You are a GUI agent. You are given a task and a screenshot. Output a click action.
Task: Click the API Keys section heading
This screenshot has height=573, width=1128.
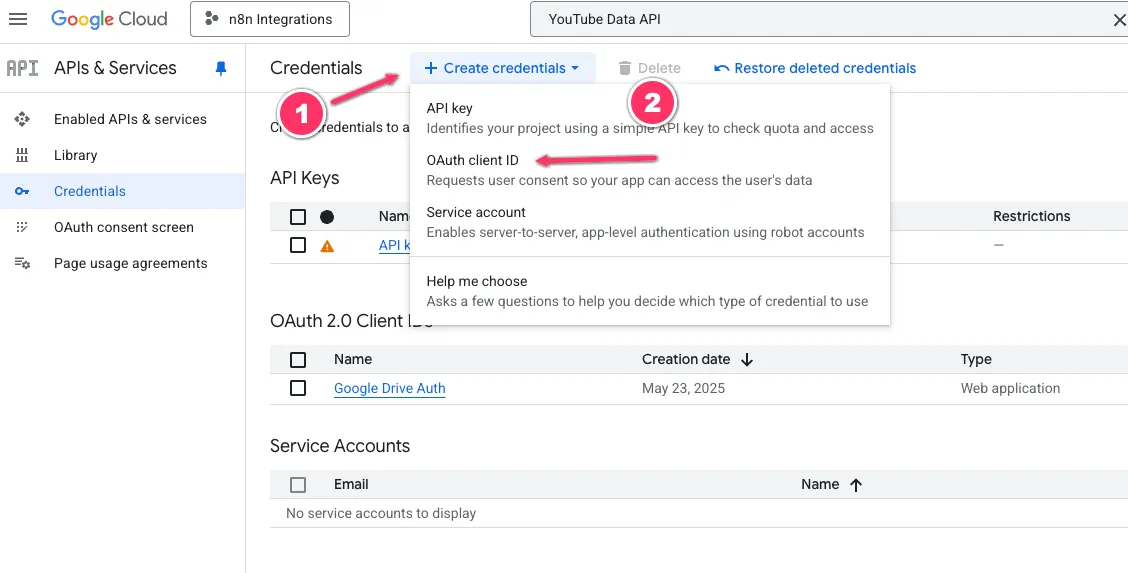click(305, 178)
